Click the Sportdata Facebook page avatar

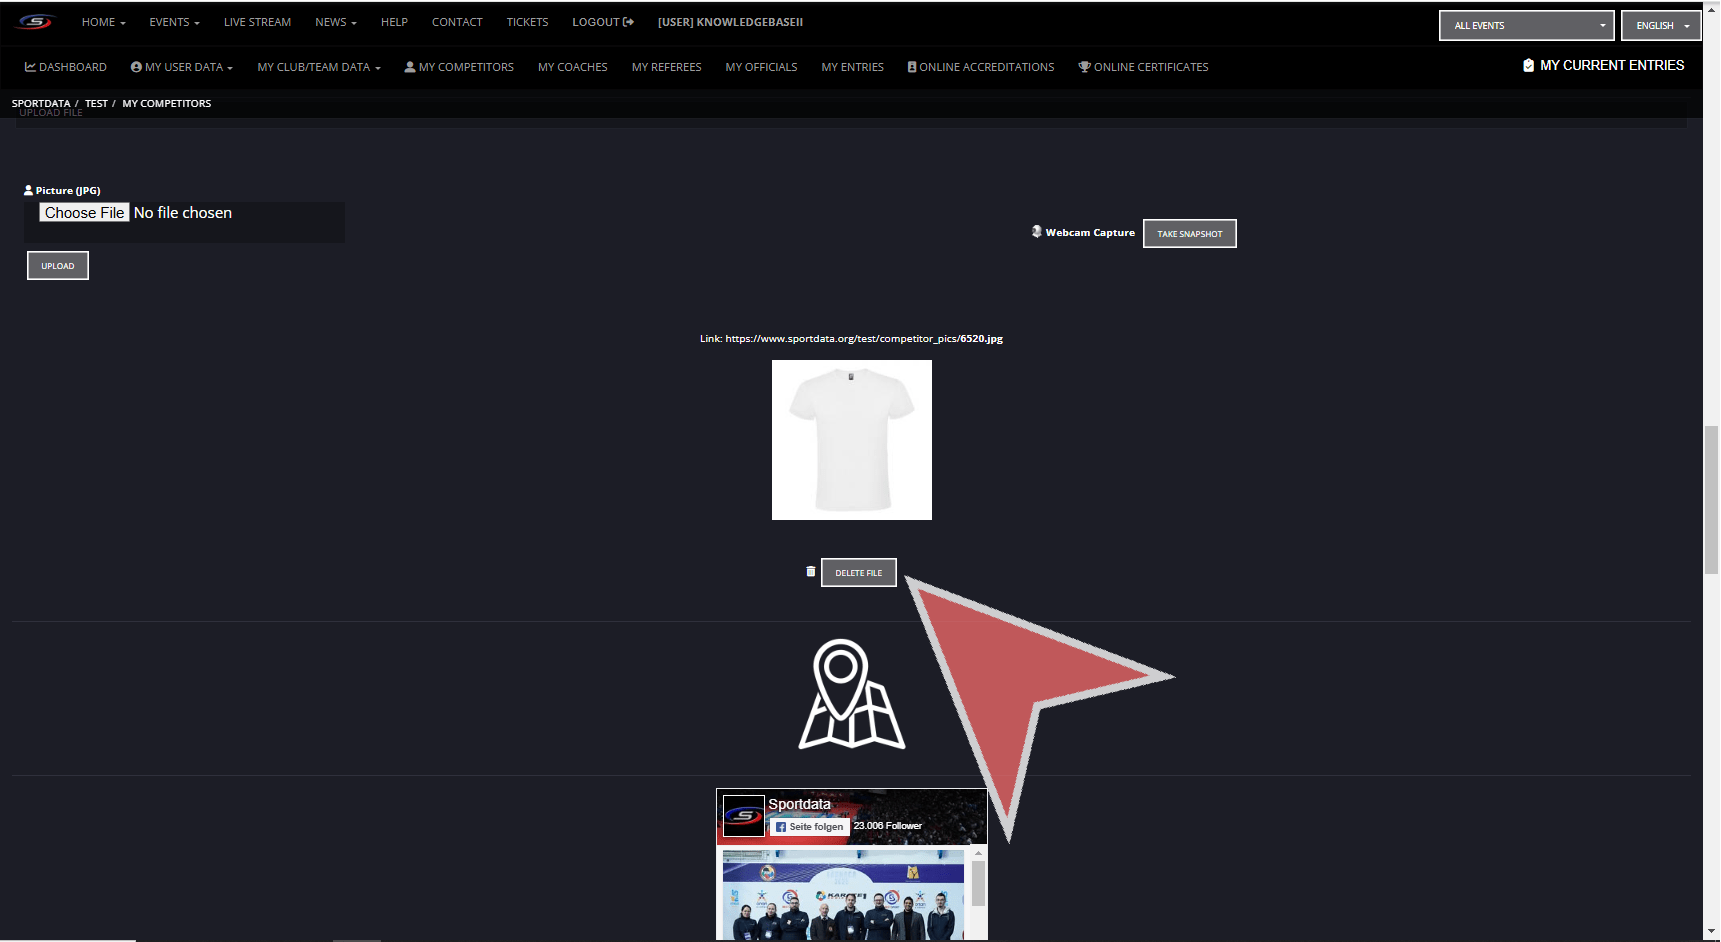pos(743,815)
